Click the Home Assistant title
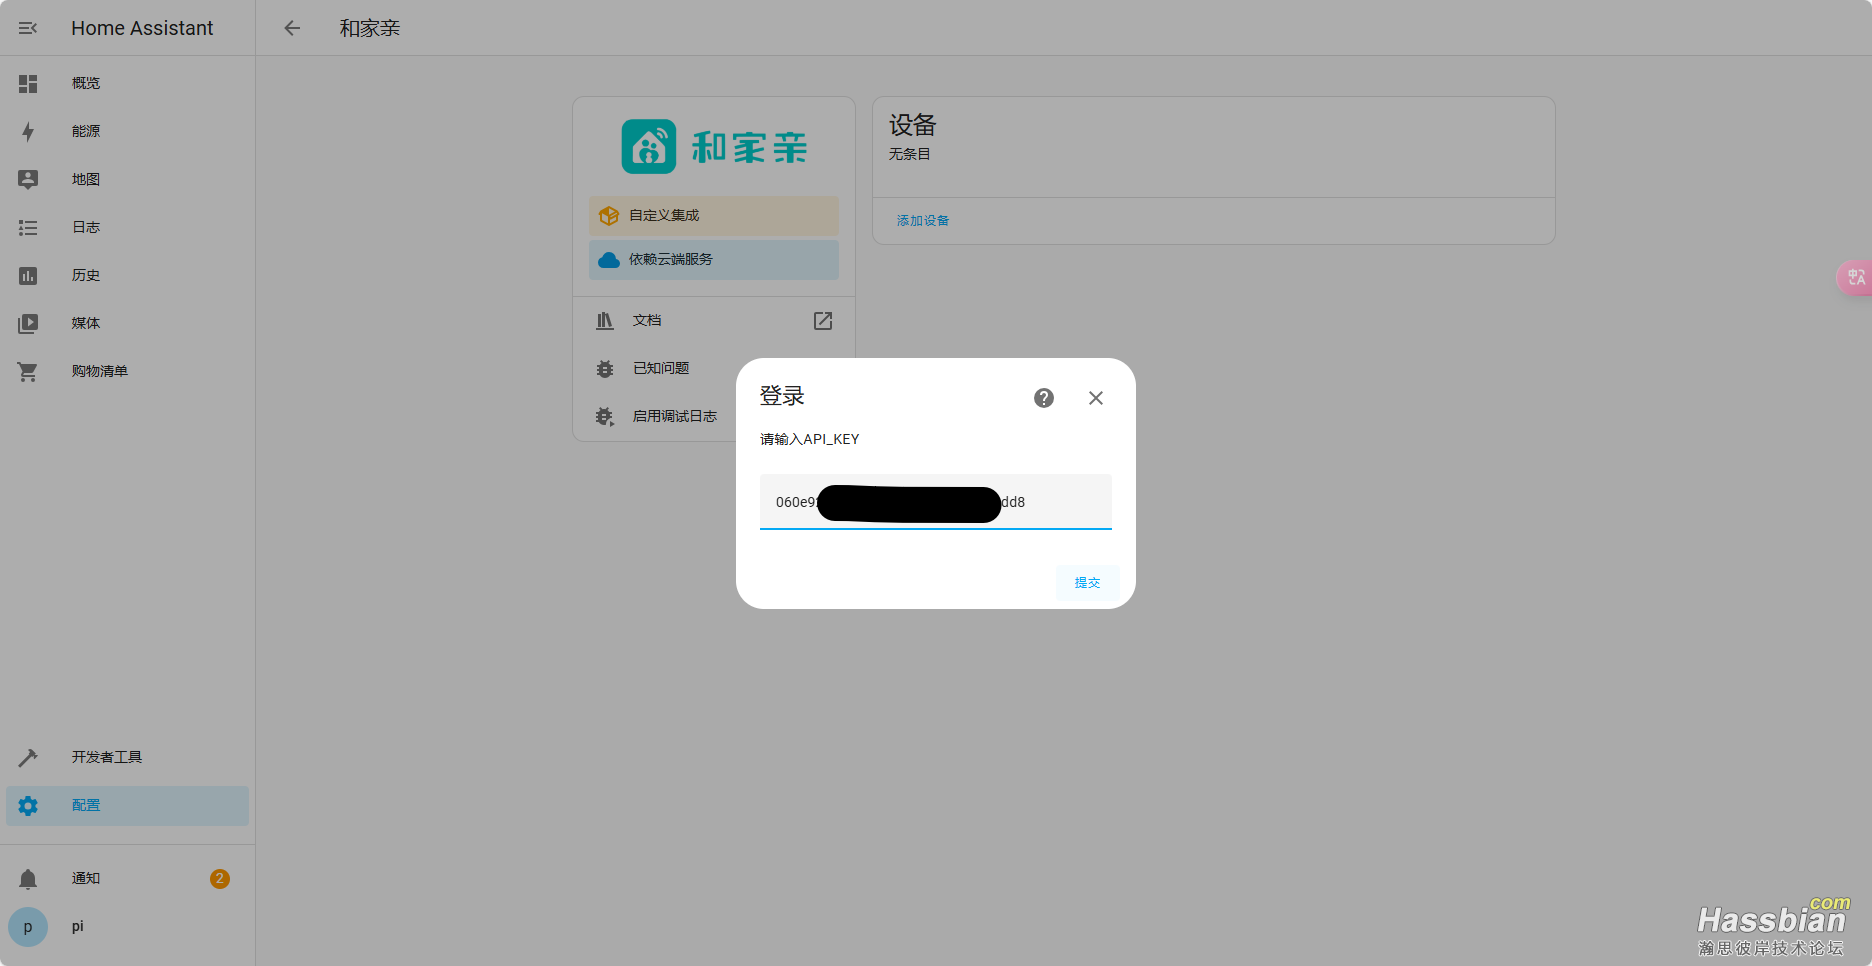The height and width of the screenshot is (966, 1872). click(142, 28)
